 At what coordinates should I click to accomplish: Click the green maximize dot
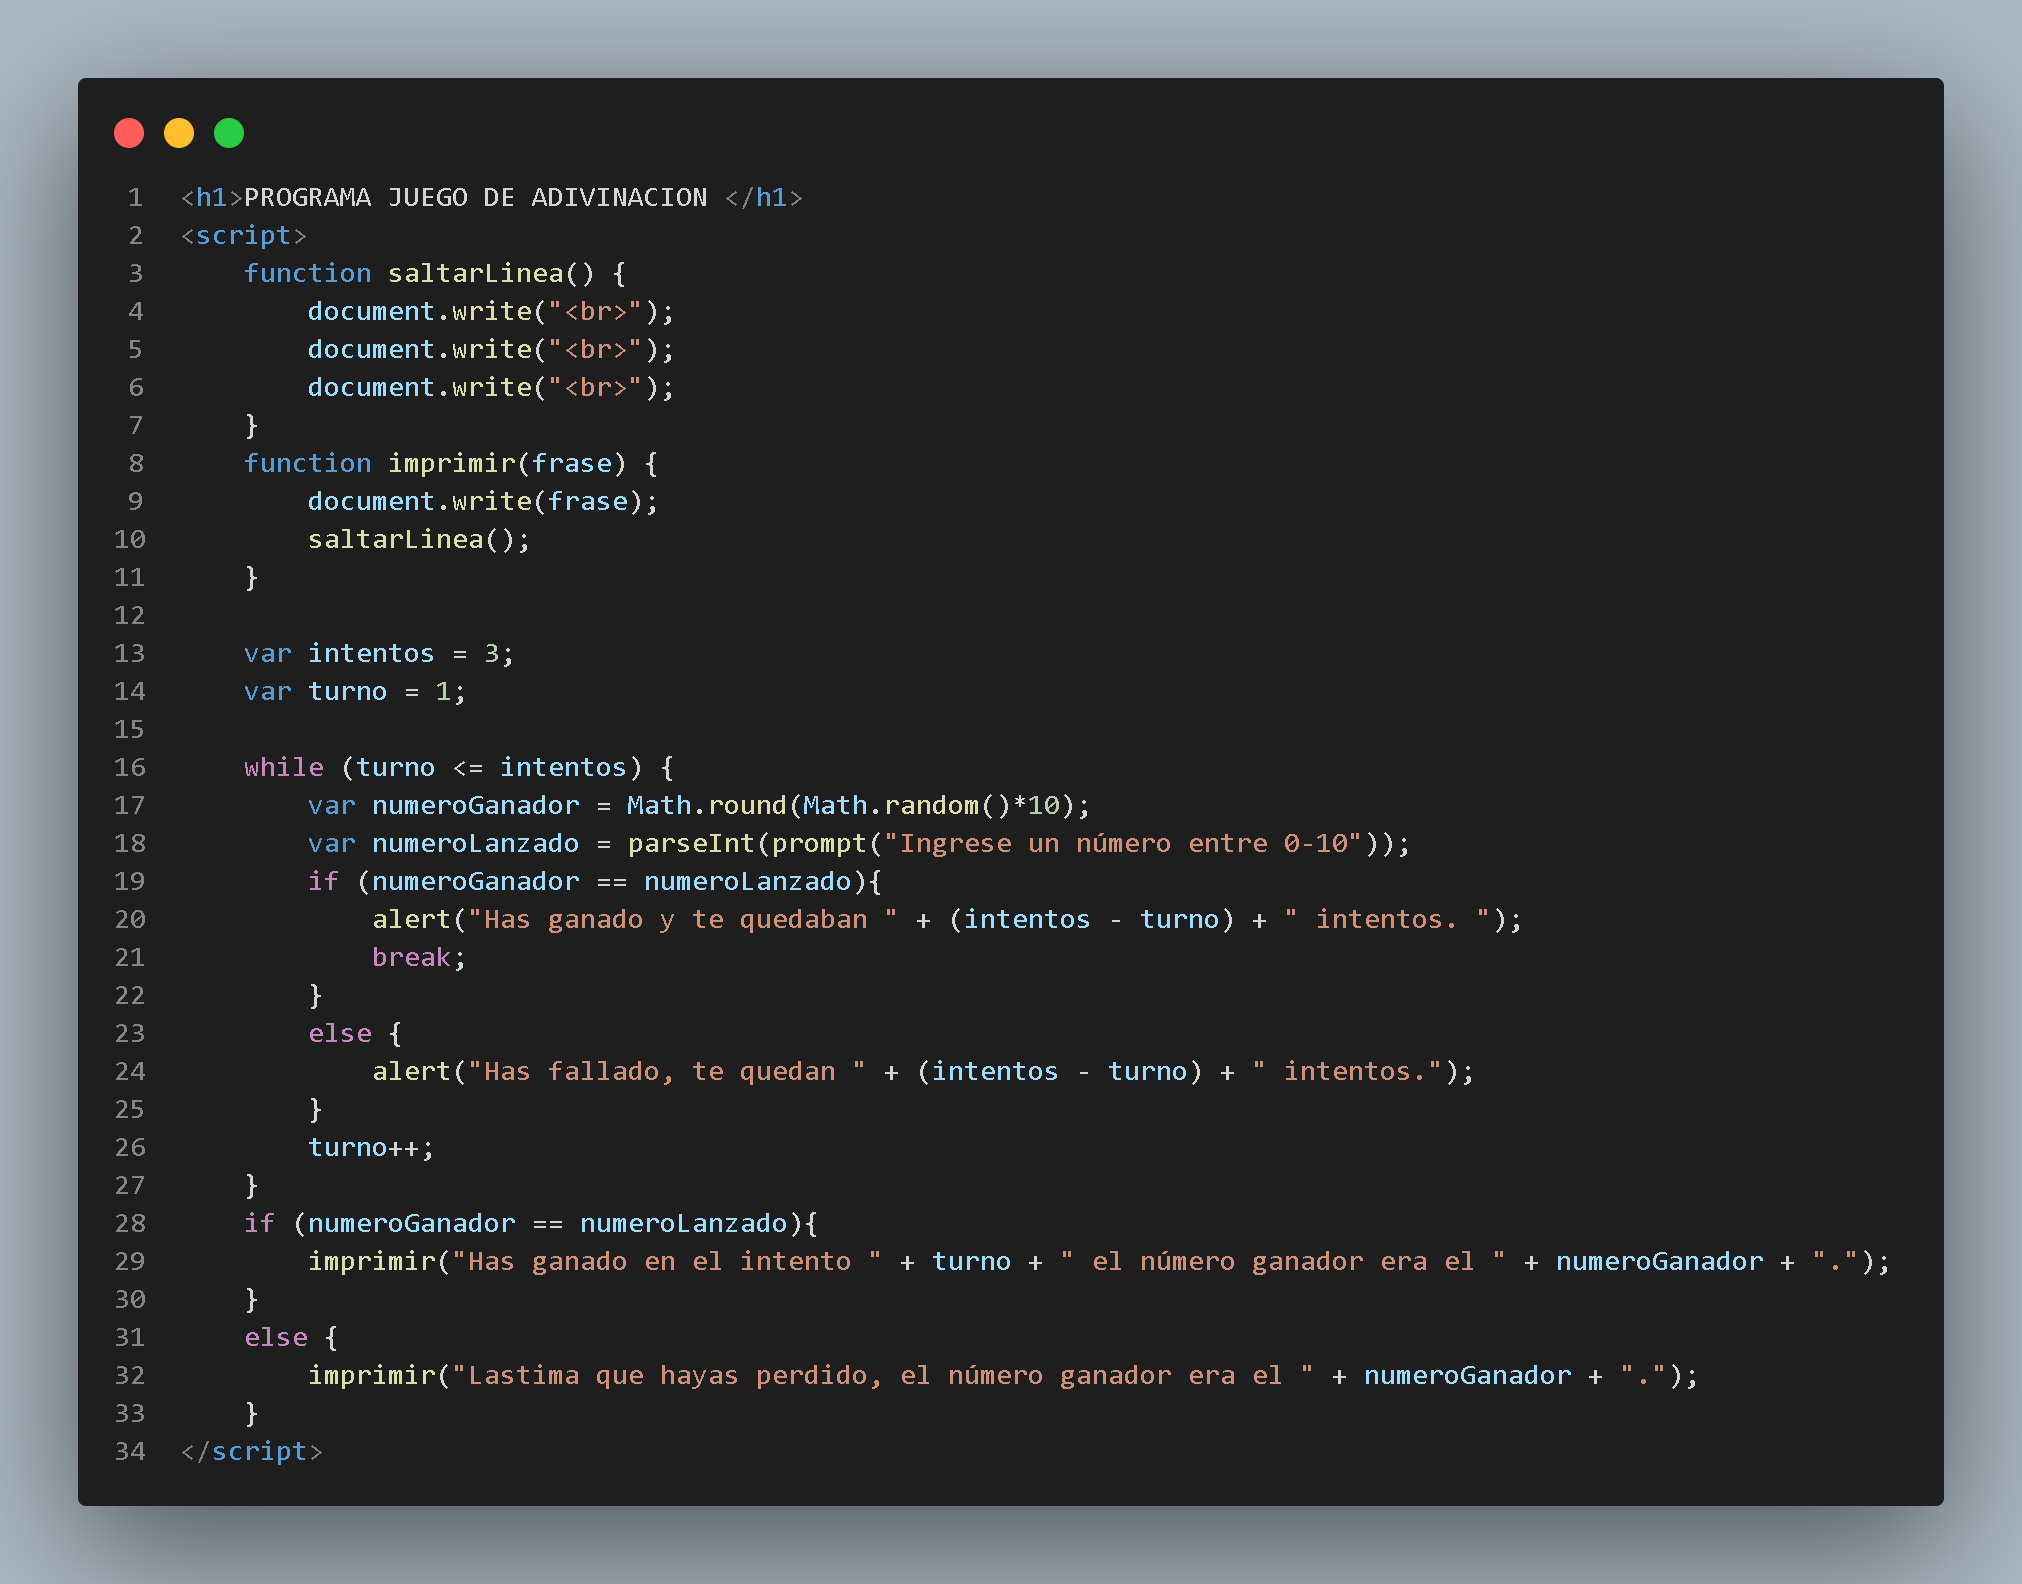pos(229,133)
